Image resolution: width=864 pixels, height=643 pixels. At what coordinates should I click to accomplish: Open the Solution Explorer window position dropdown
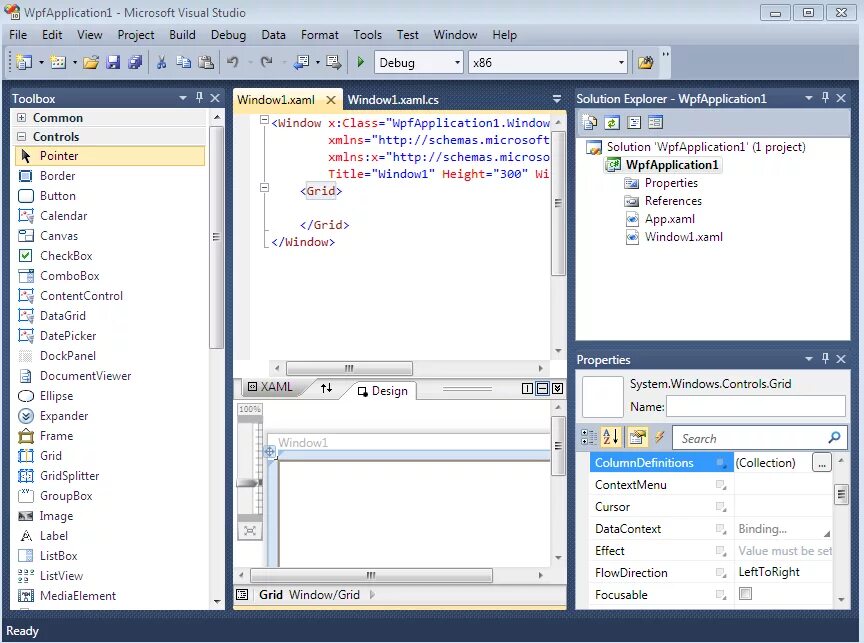pos(808,98)
